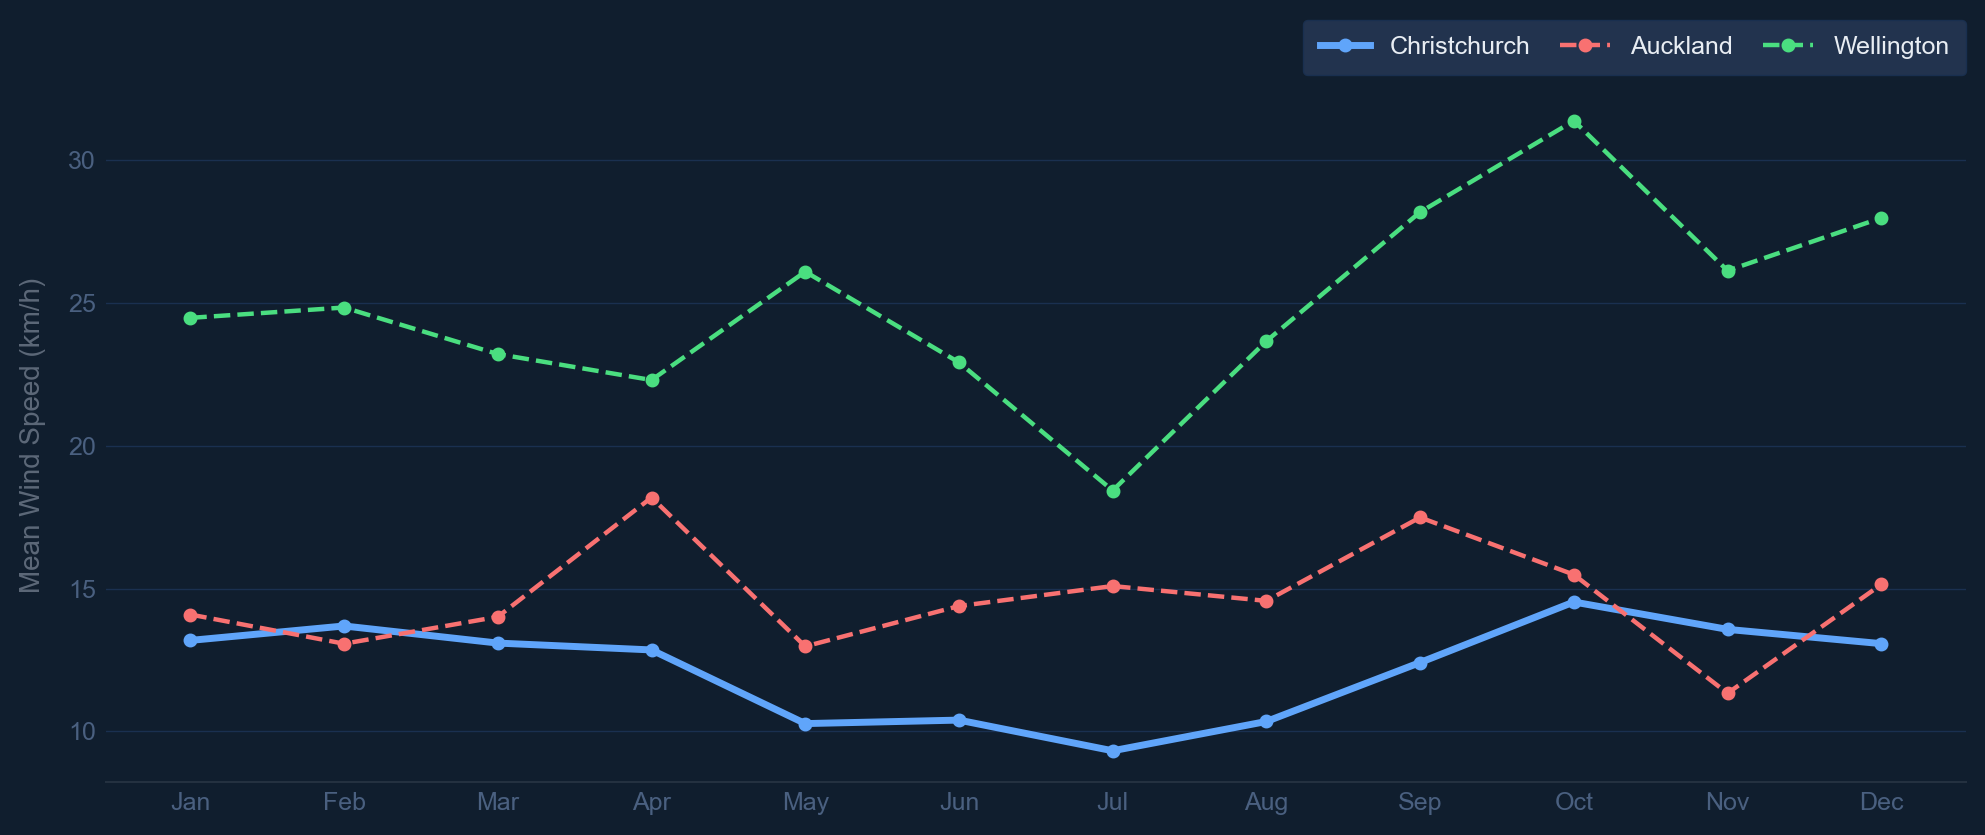Click Christchurch's January data point

pos(190,640)
